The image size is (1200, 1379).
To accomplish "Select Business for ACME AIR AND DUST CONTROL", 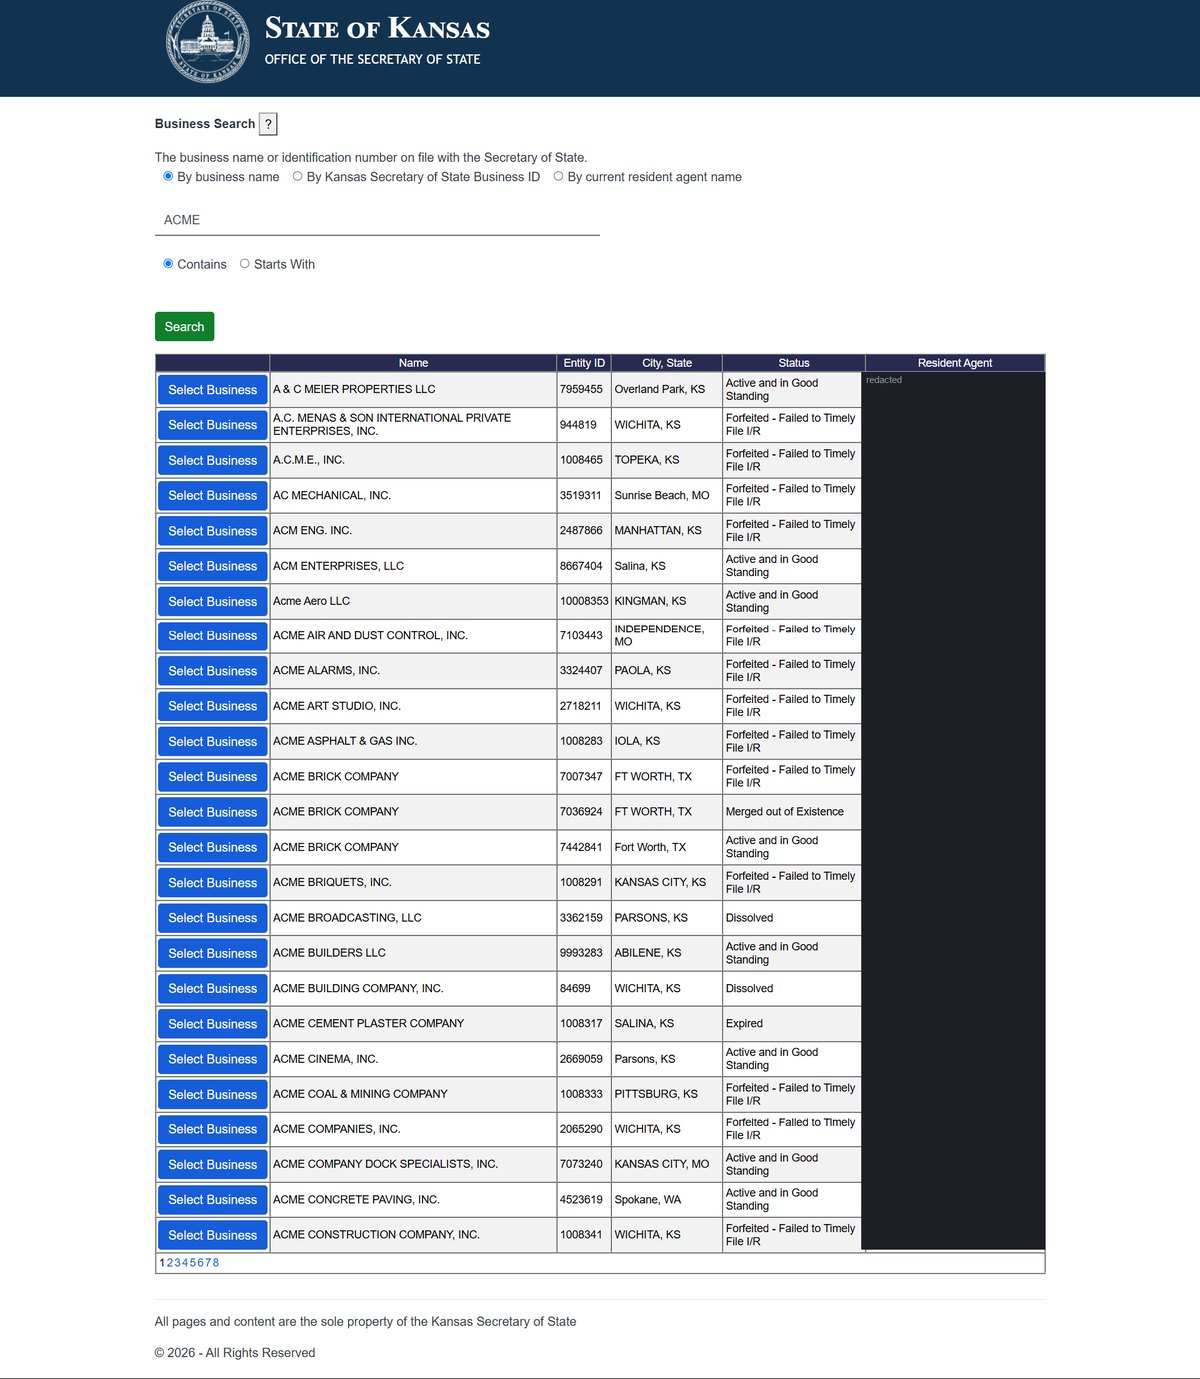I will click(x=212, y=636).
